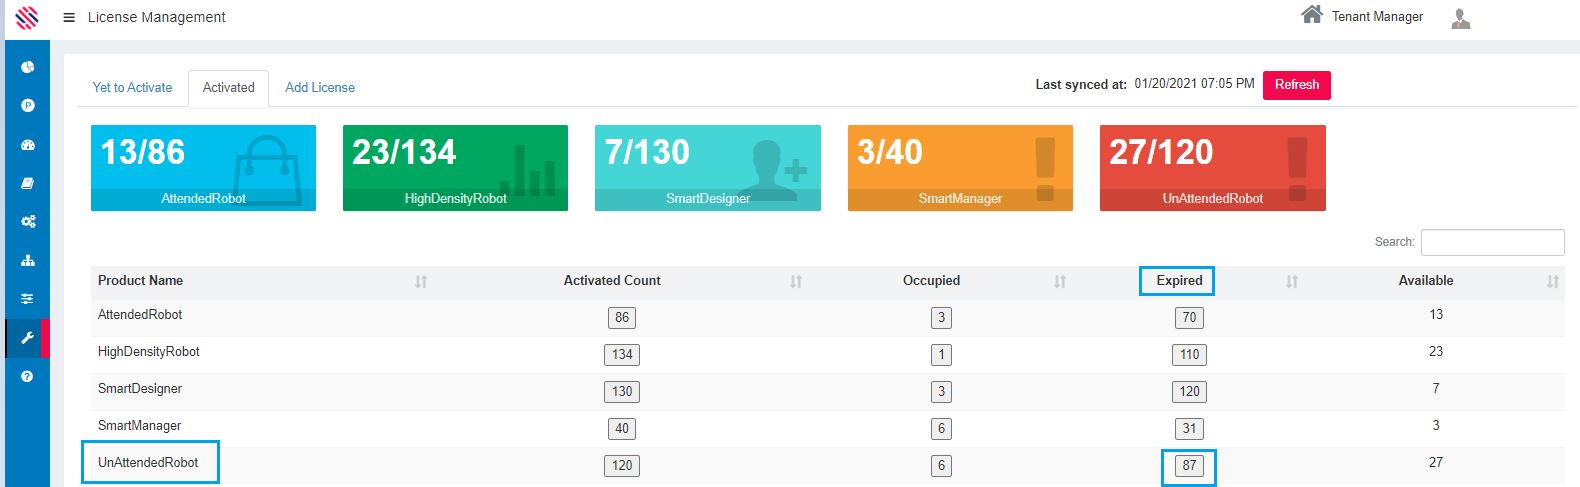Click the Tenant Manager home icon

pyautogui.click(x=1311, y=15)
